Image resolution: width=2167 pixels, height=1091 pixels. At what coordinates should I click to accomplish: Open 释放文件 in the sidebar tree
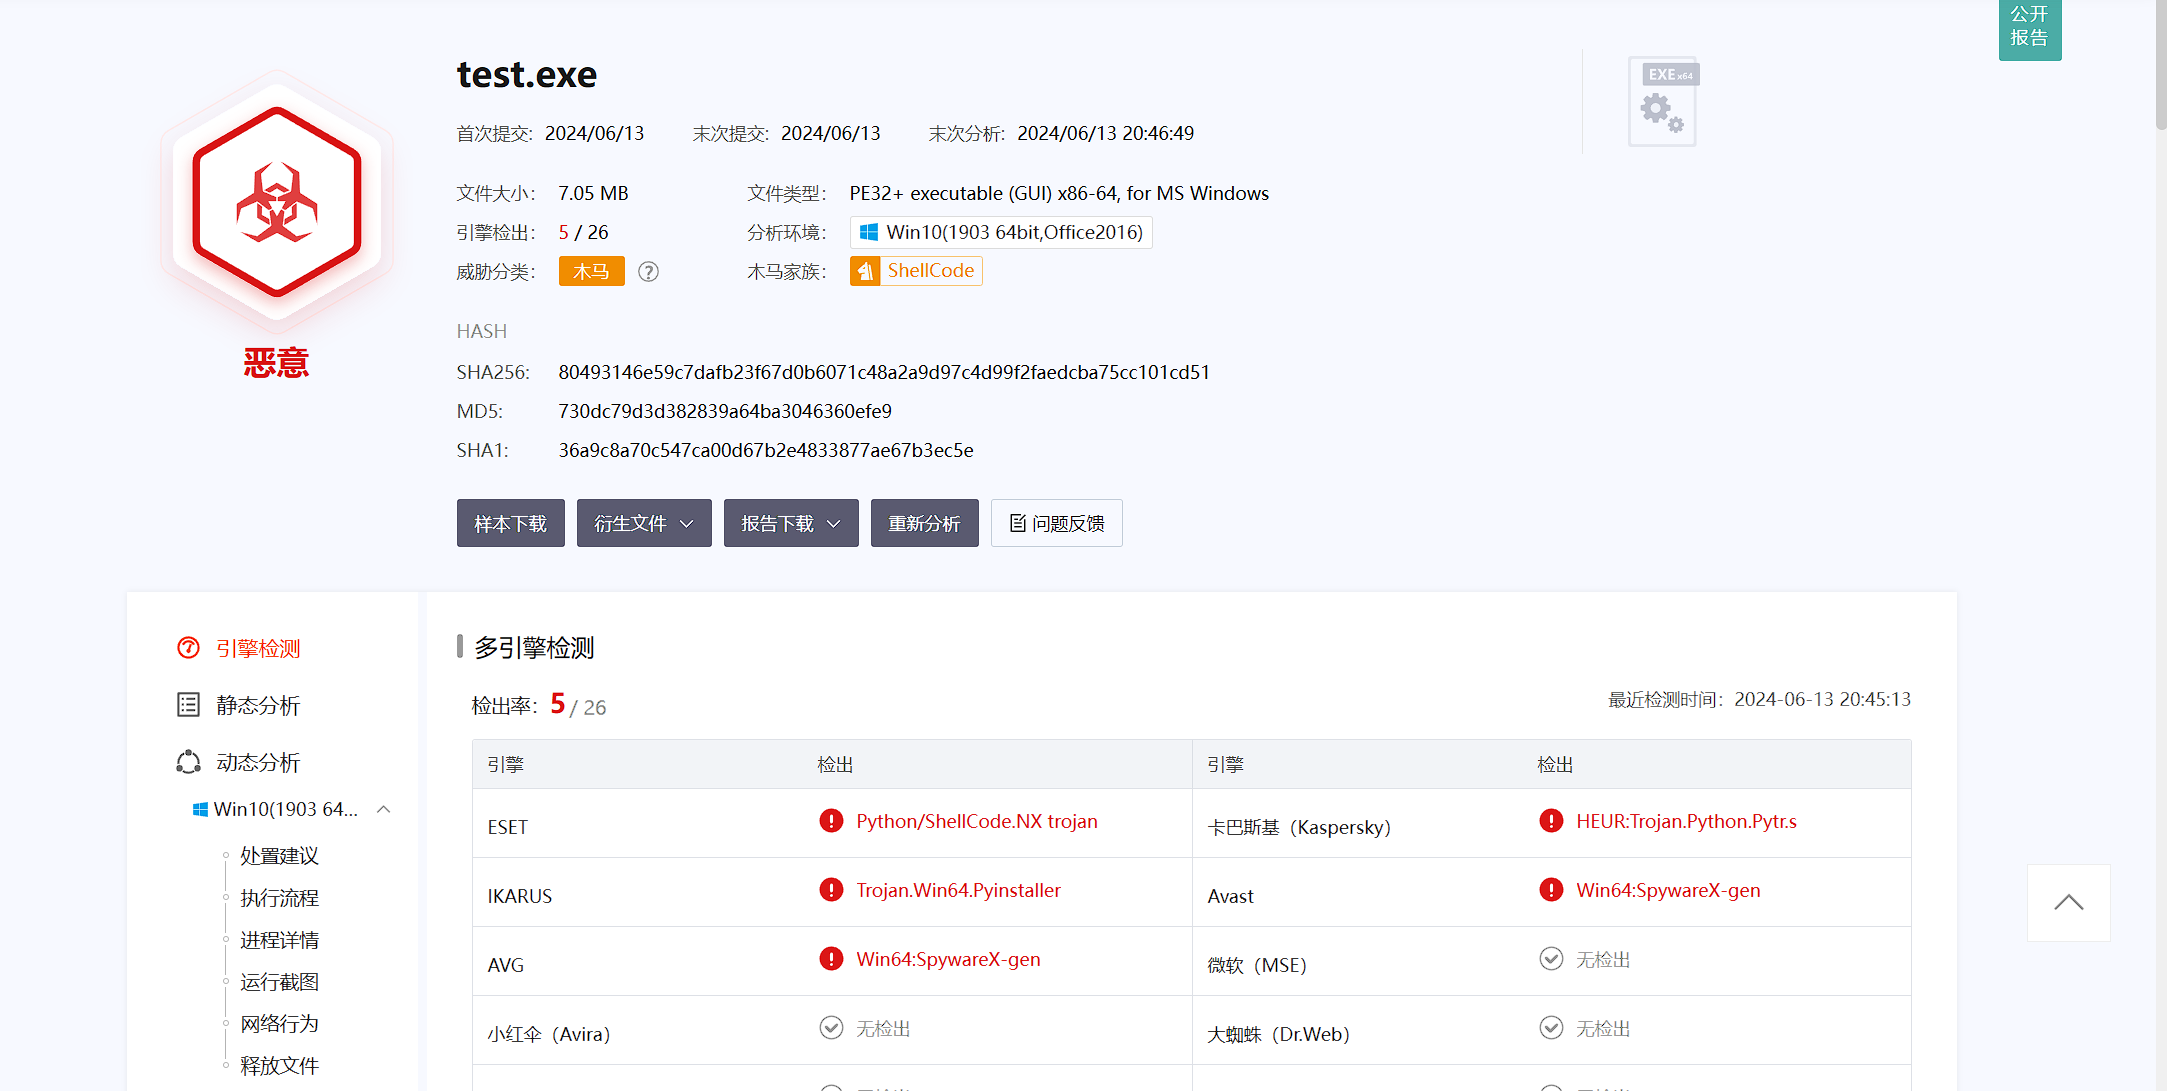[279, 1066]
